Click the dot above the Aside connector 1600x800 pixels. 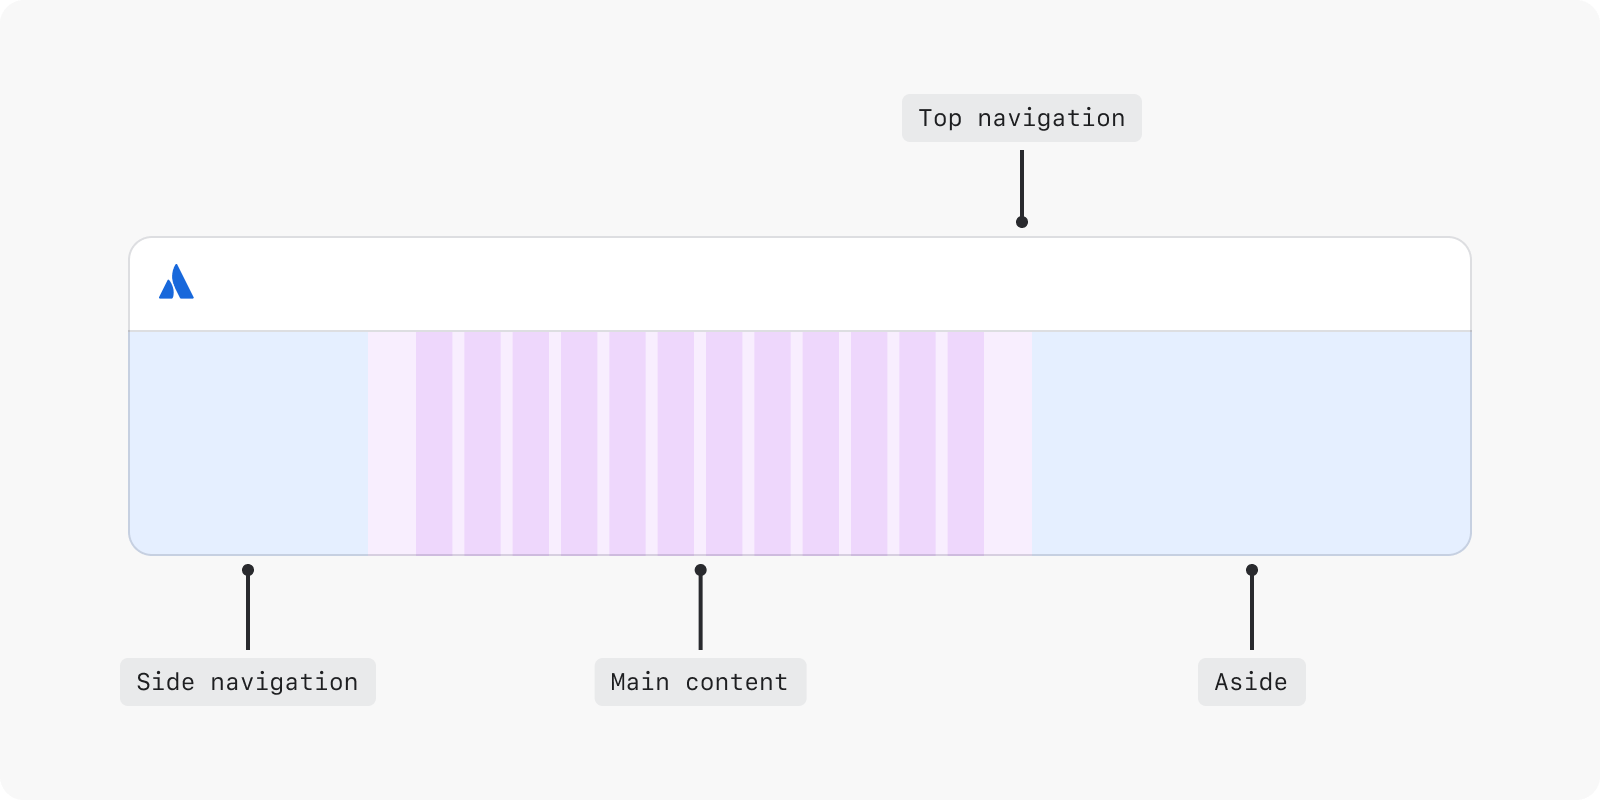pyautogui.click(x=1251, y=570)
